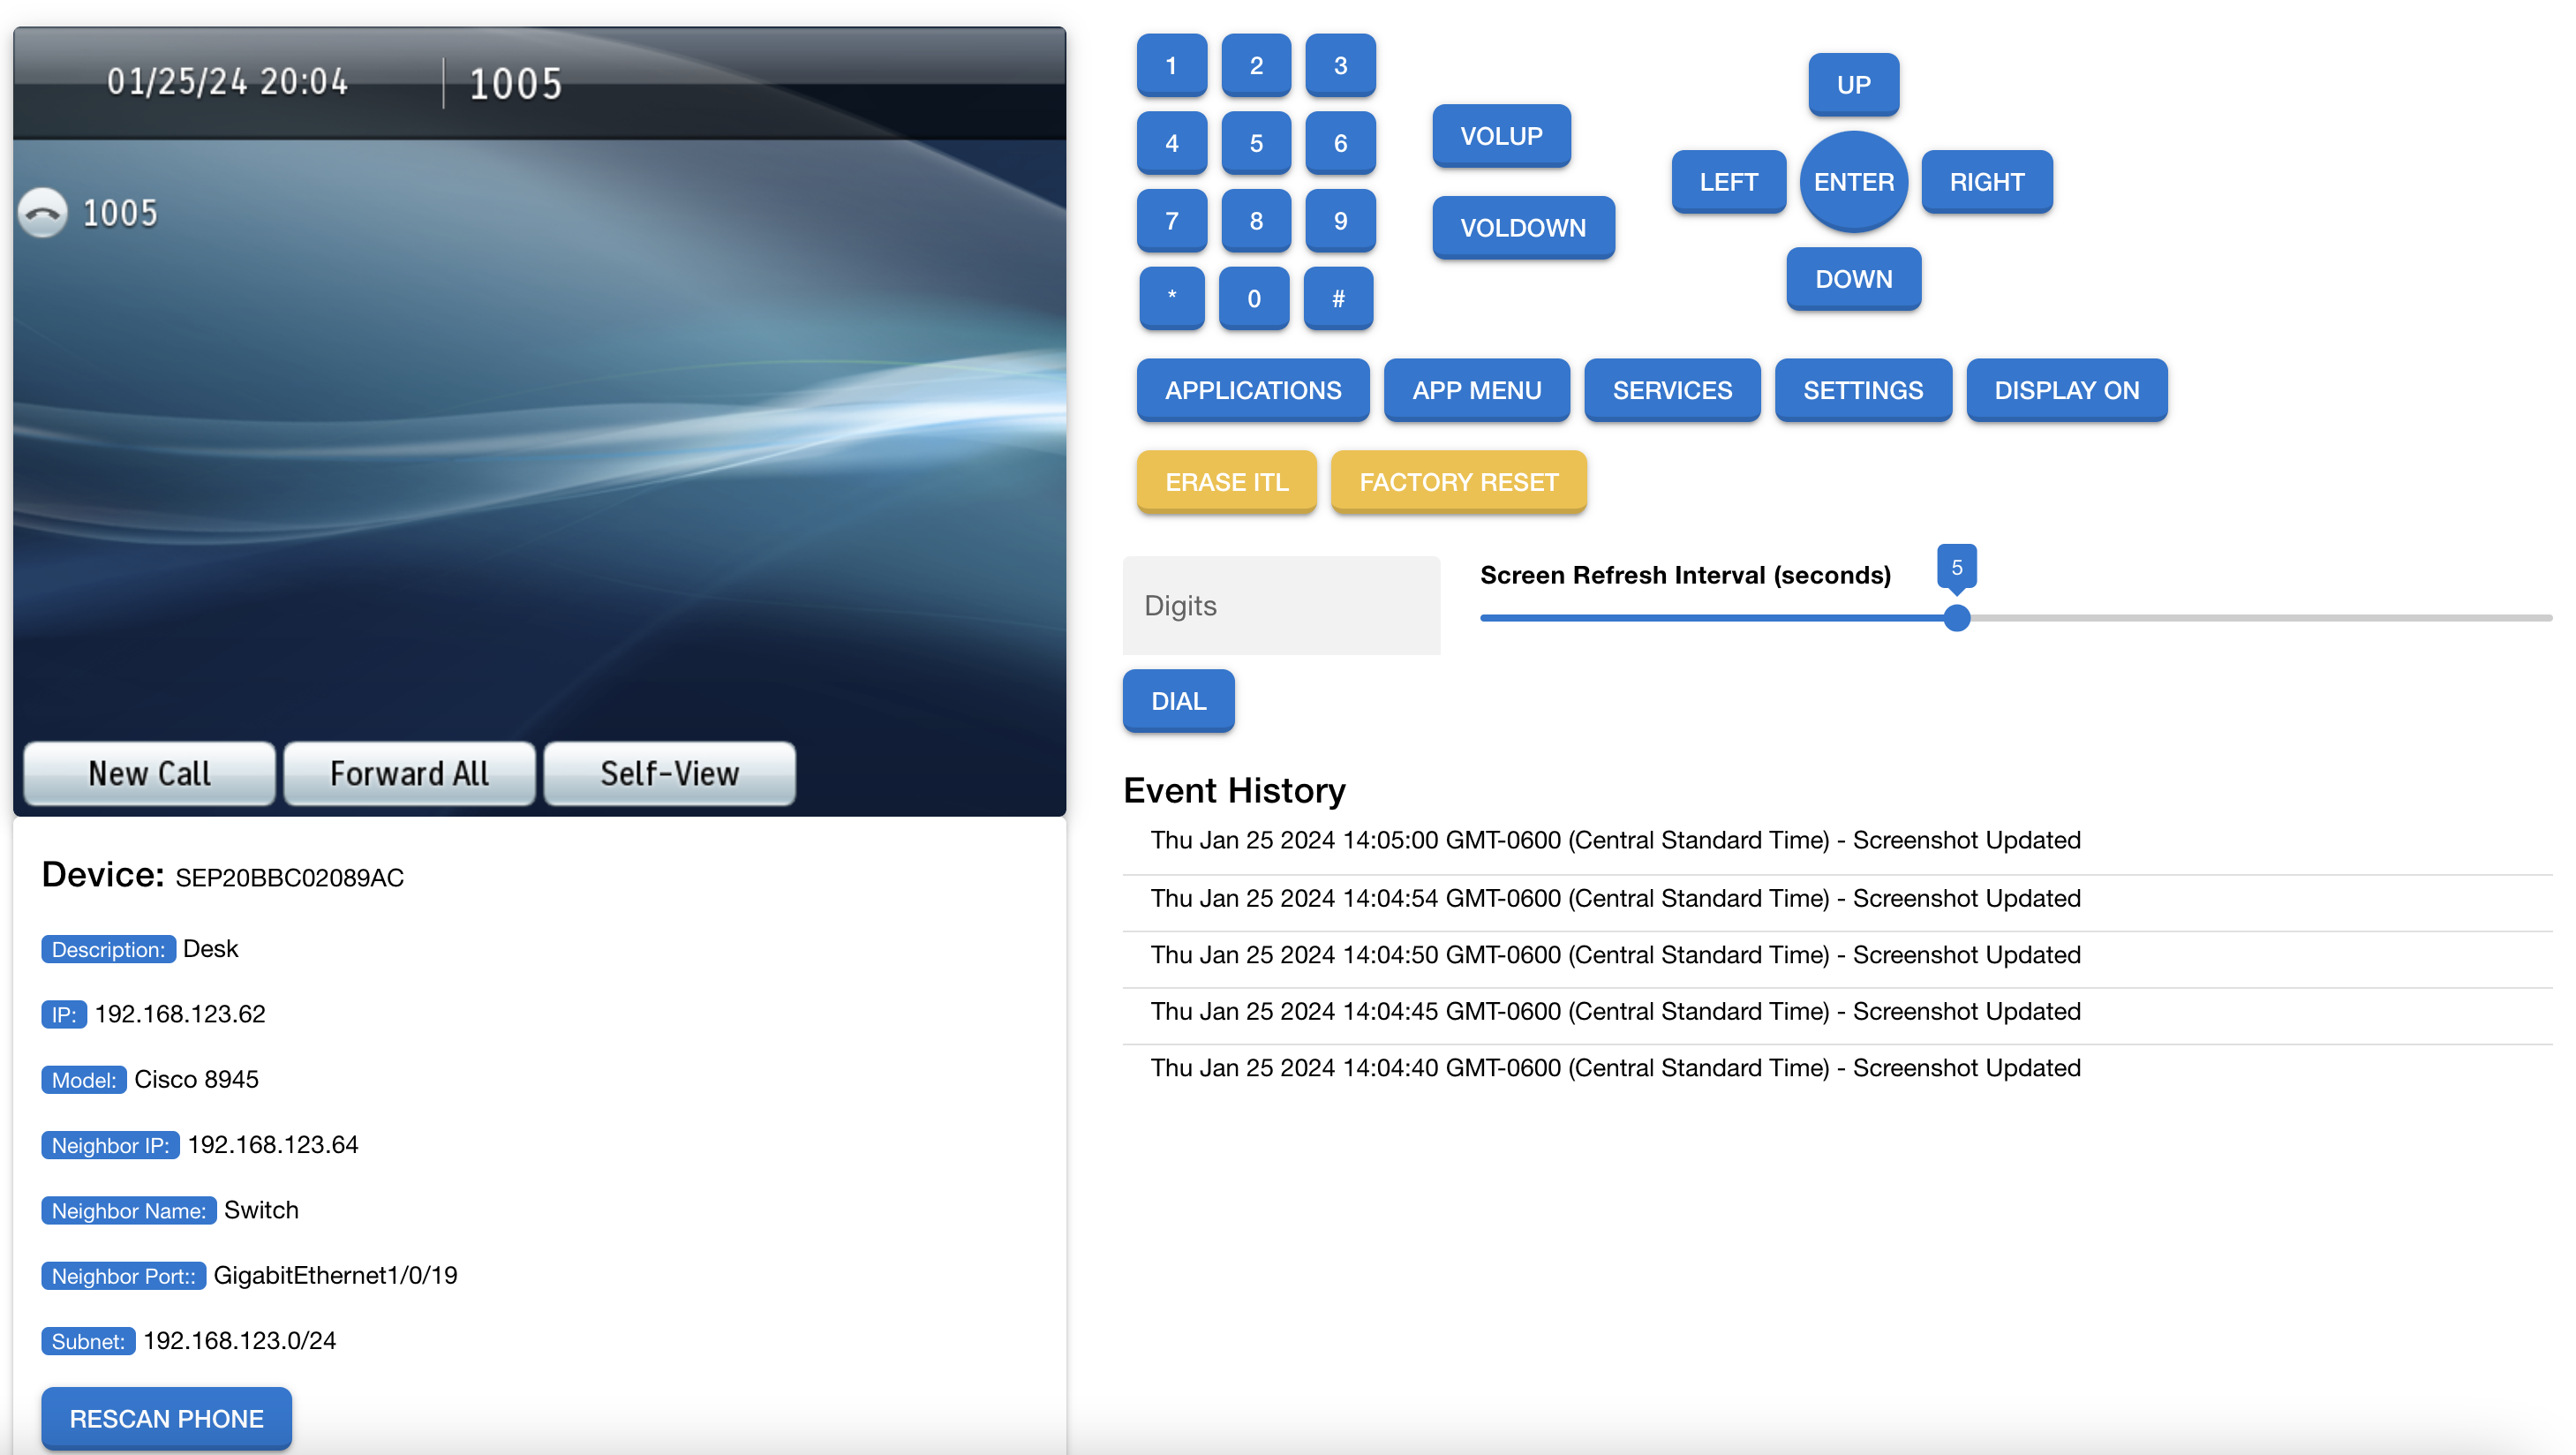The width and height of the screenshot is (2576, 1455).
Task: Navigate right with the RIGHT button
Action: click(1987, 181)
